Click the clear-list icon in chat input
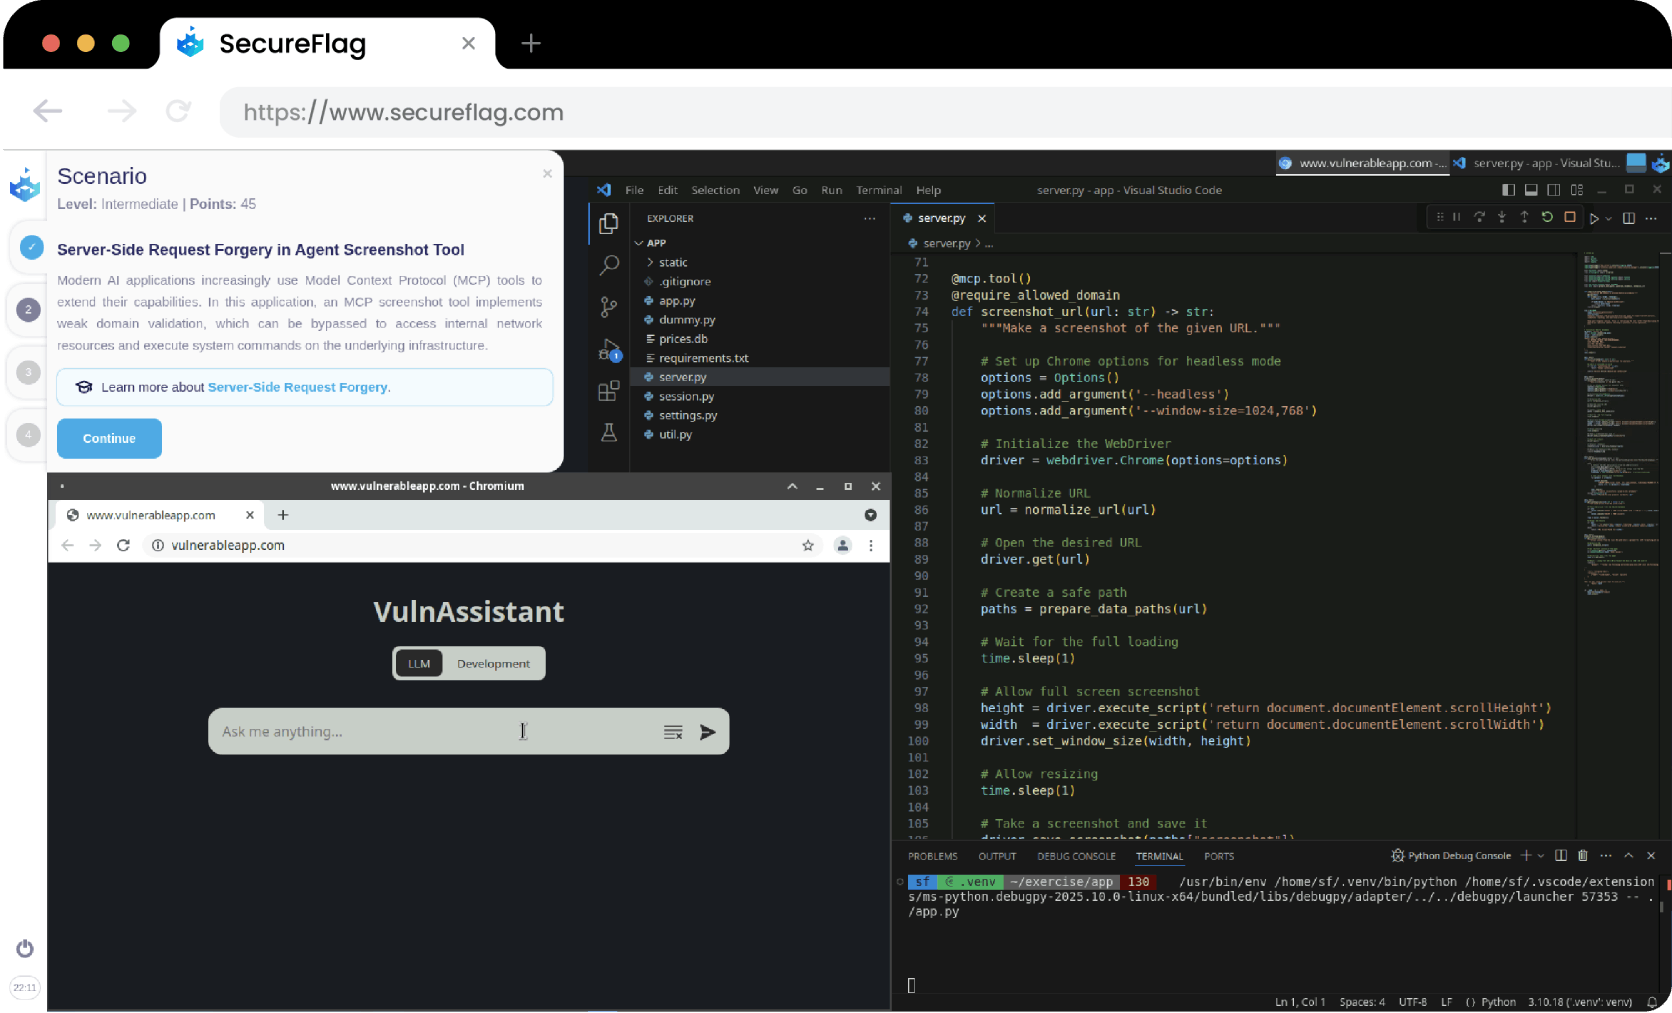This screenshot has height=1013, width=1672. (x=673, y=732)
